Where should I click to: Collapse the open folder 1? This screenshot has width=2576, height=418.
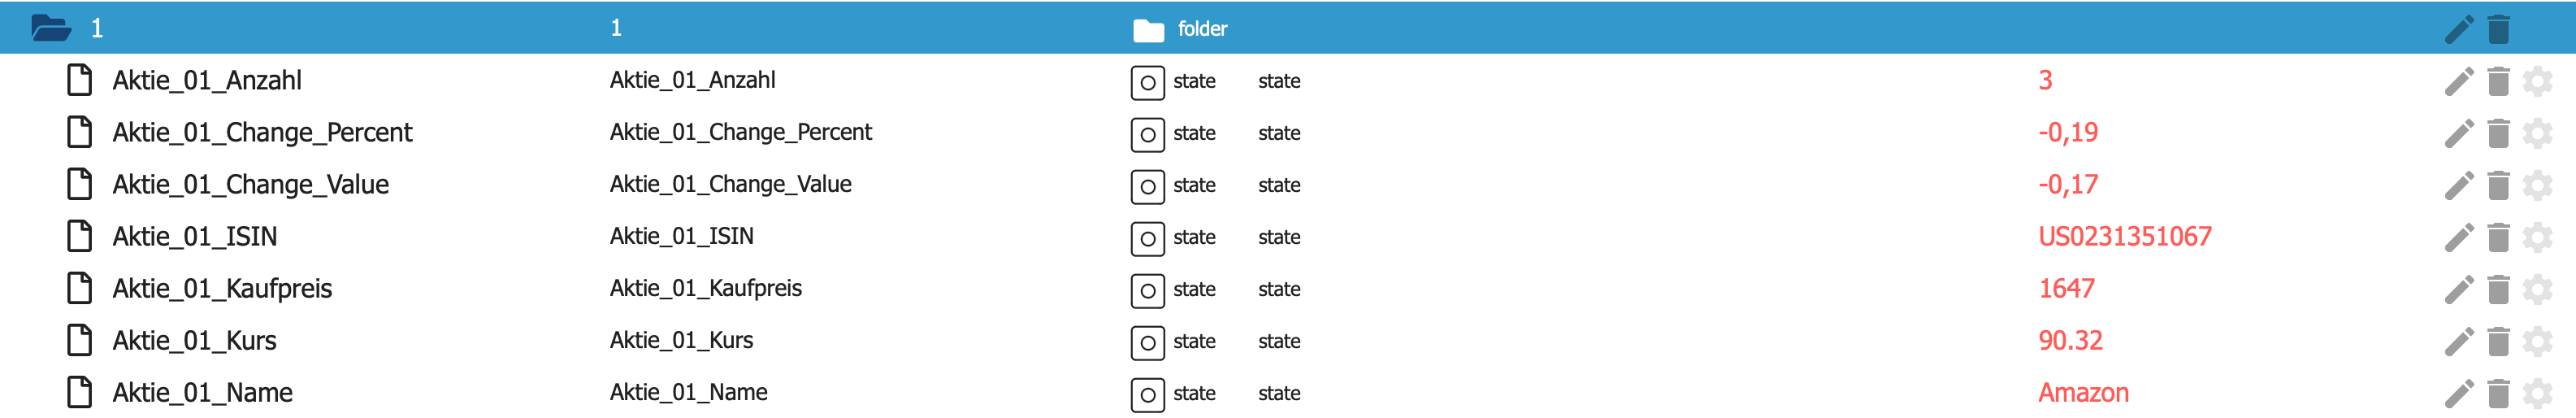coord(50,28)
